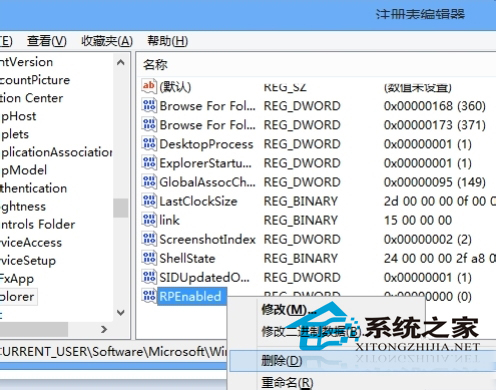Image resolution: width=496 pixels, height=390 pixels.
Task: Select the (默认) value name
Action: (x=175, y=87)
